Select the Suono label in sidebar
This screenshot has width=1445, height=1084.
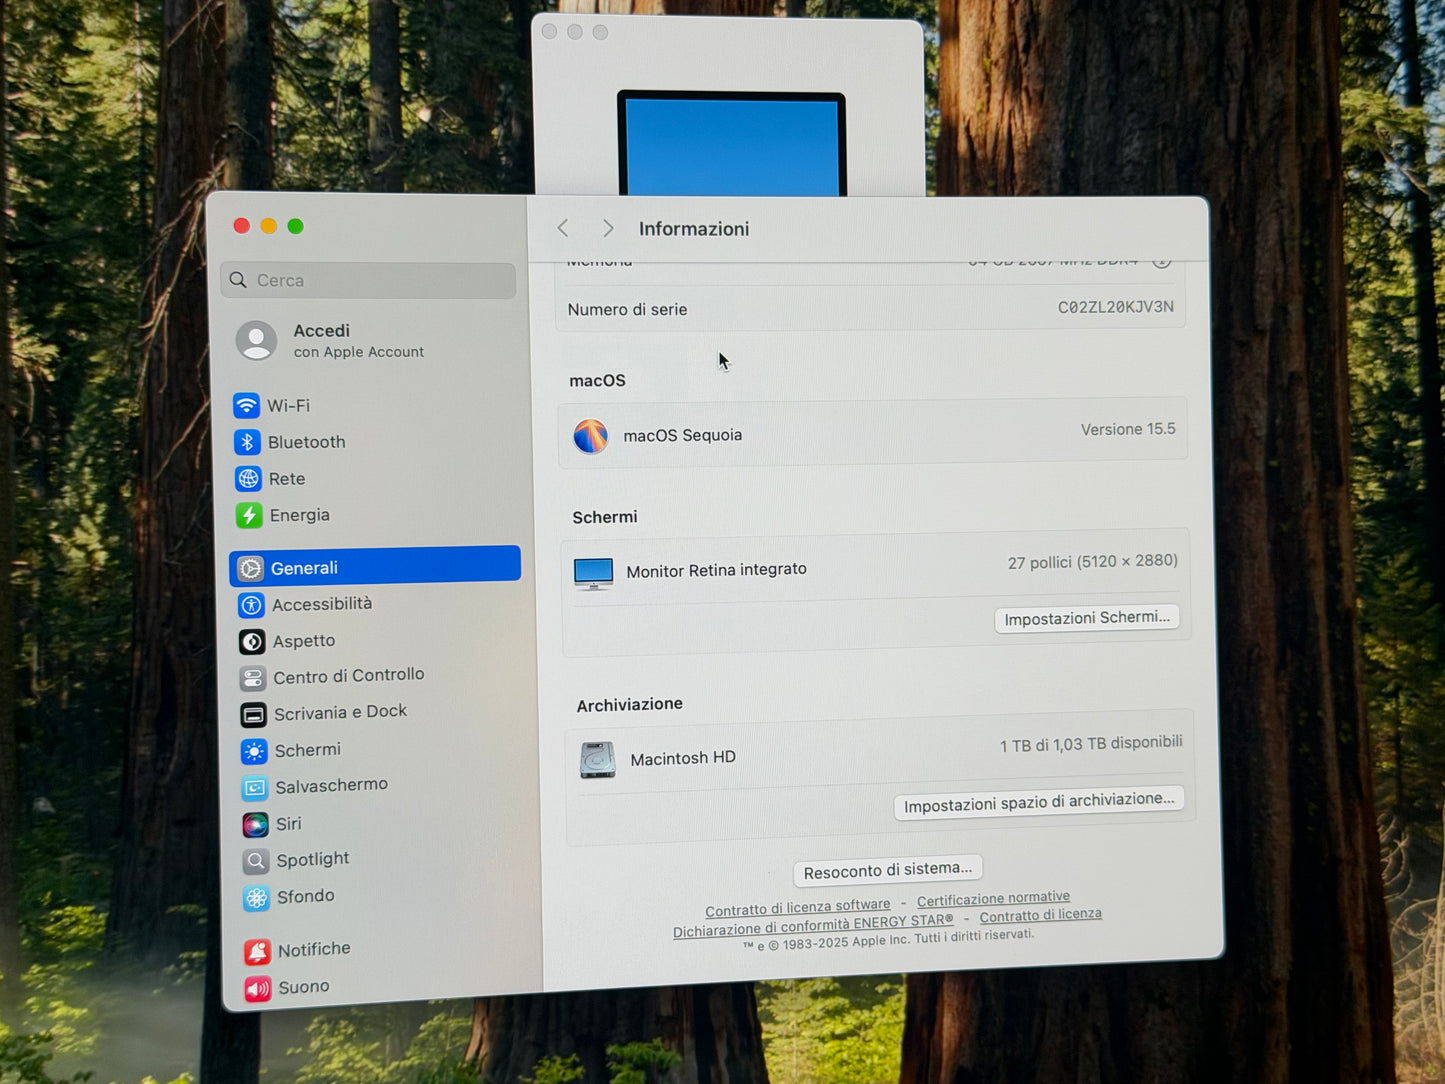point(304,987)
